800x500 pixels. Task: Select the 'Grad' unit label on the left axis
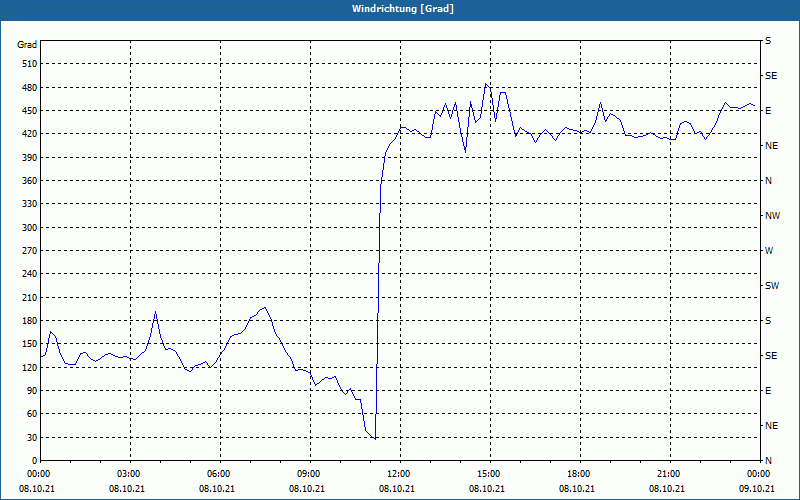(27, 45)
